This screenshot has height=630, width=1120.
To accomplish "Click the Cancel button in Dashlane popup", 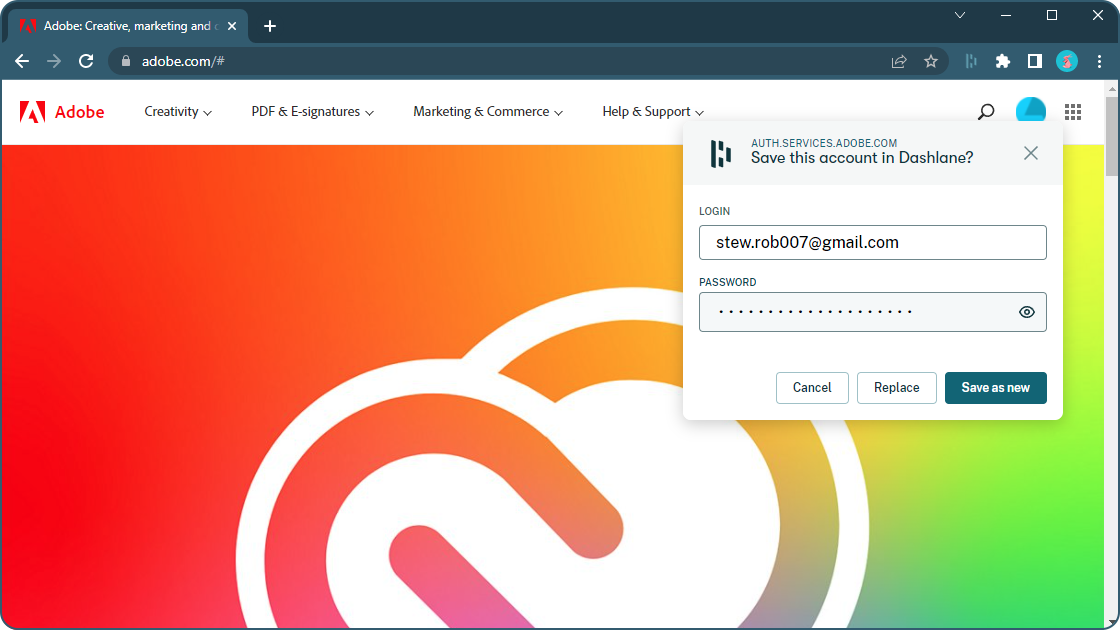I will [x=812, y=388].
